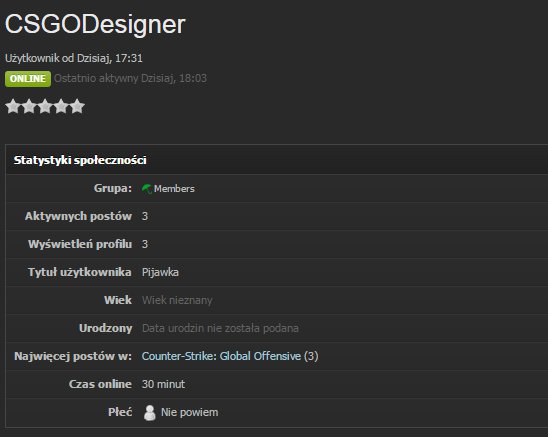Click the green ONLINE status badge
Viewport: 548px width, 437px height.
28,79
